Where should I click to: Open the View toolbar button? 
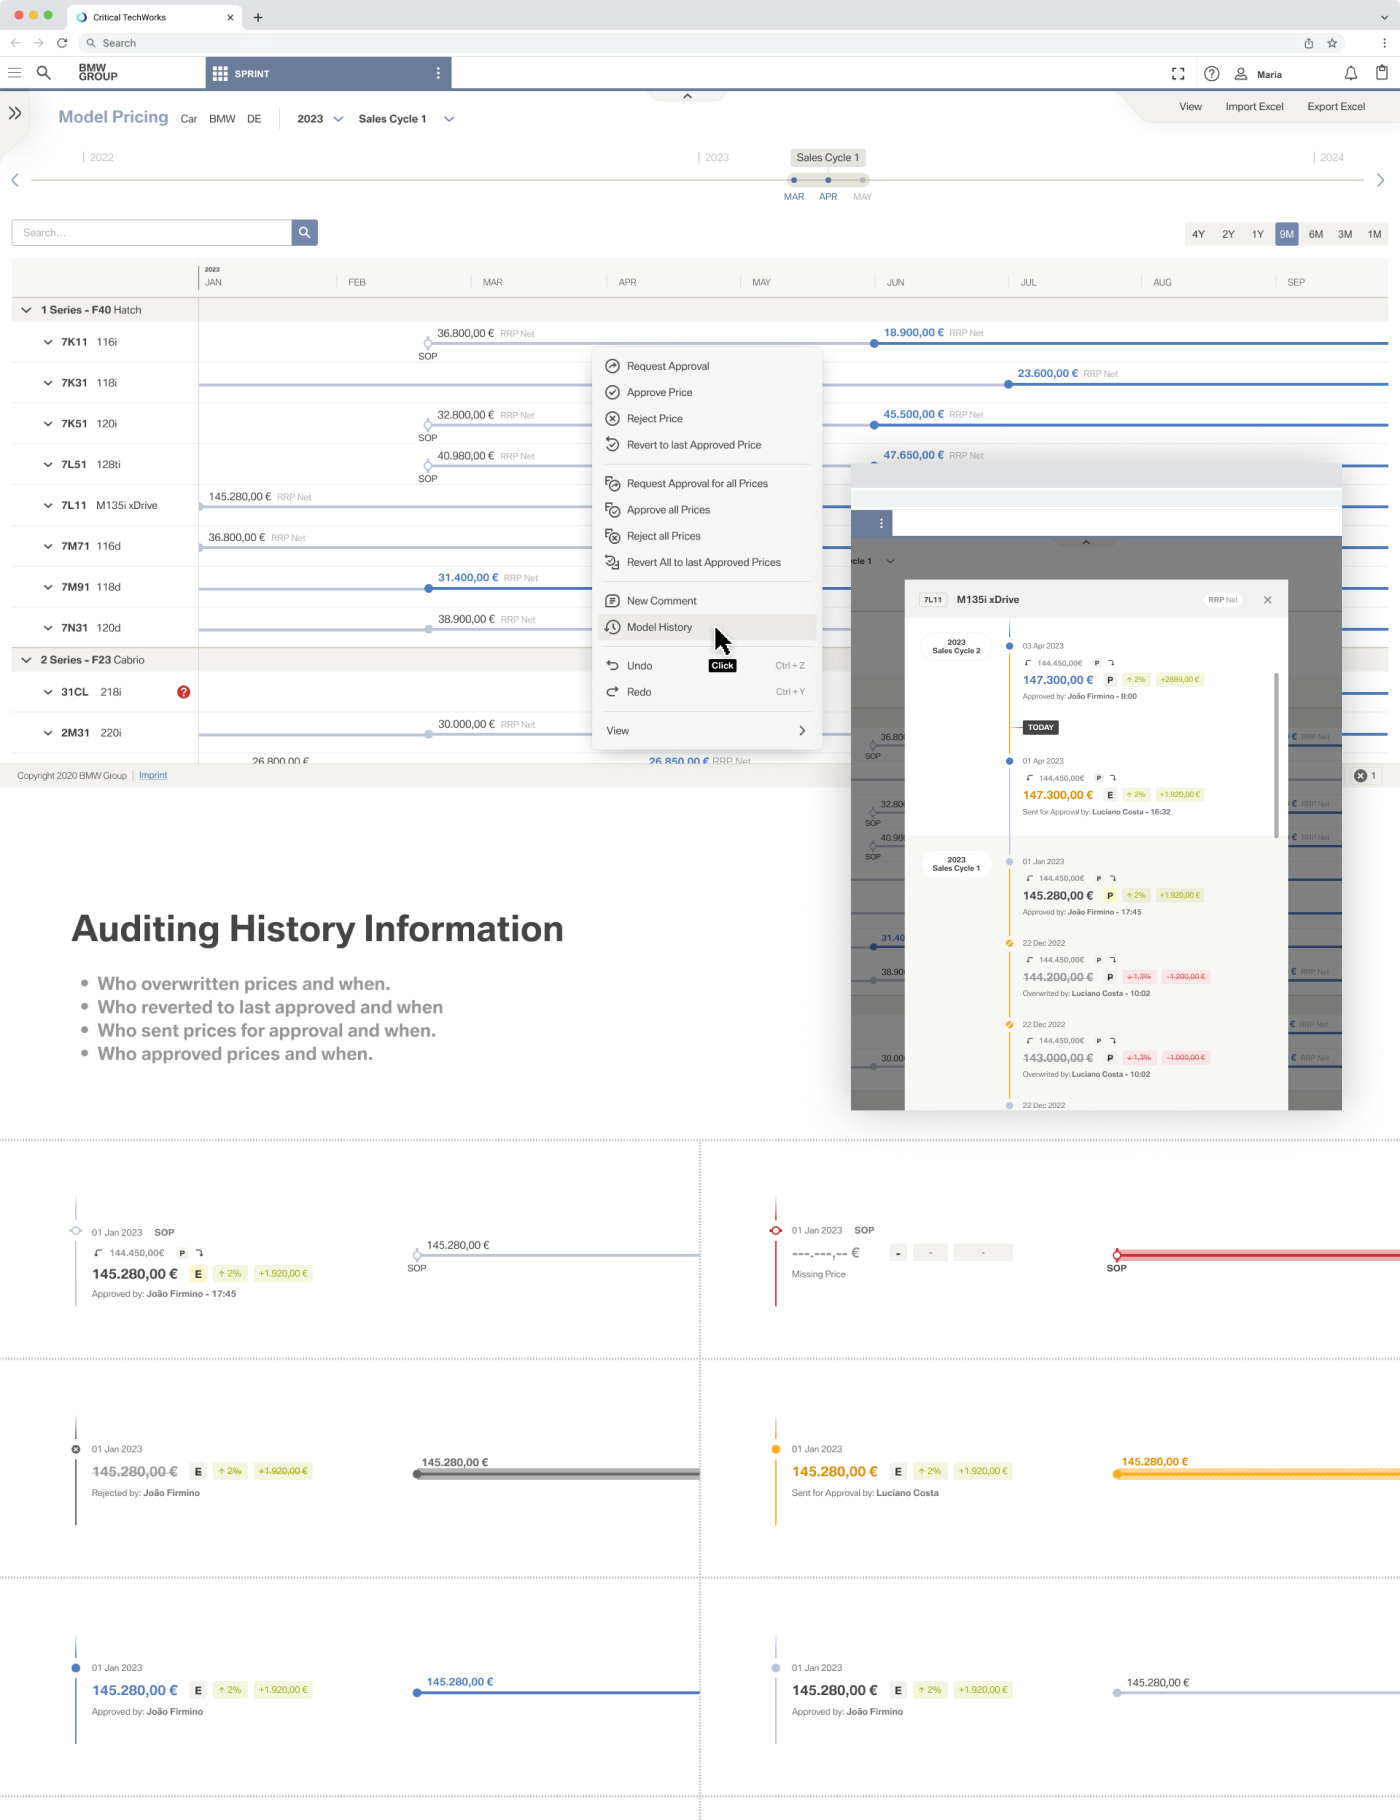1190,107
